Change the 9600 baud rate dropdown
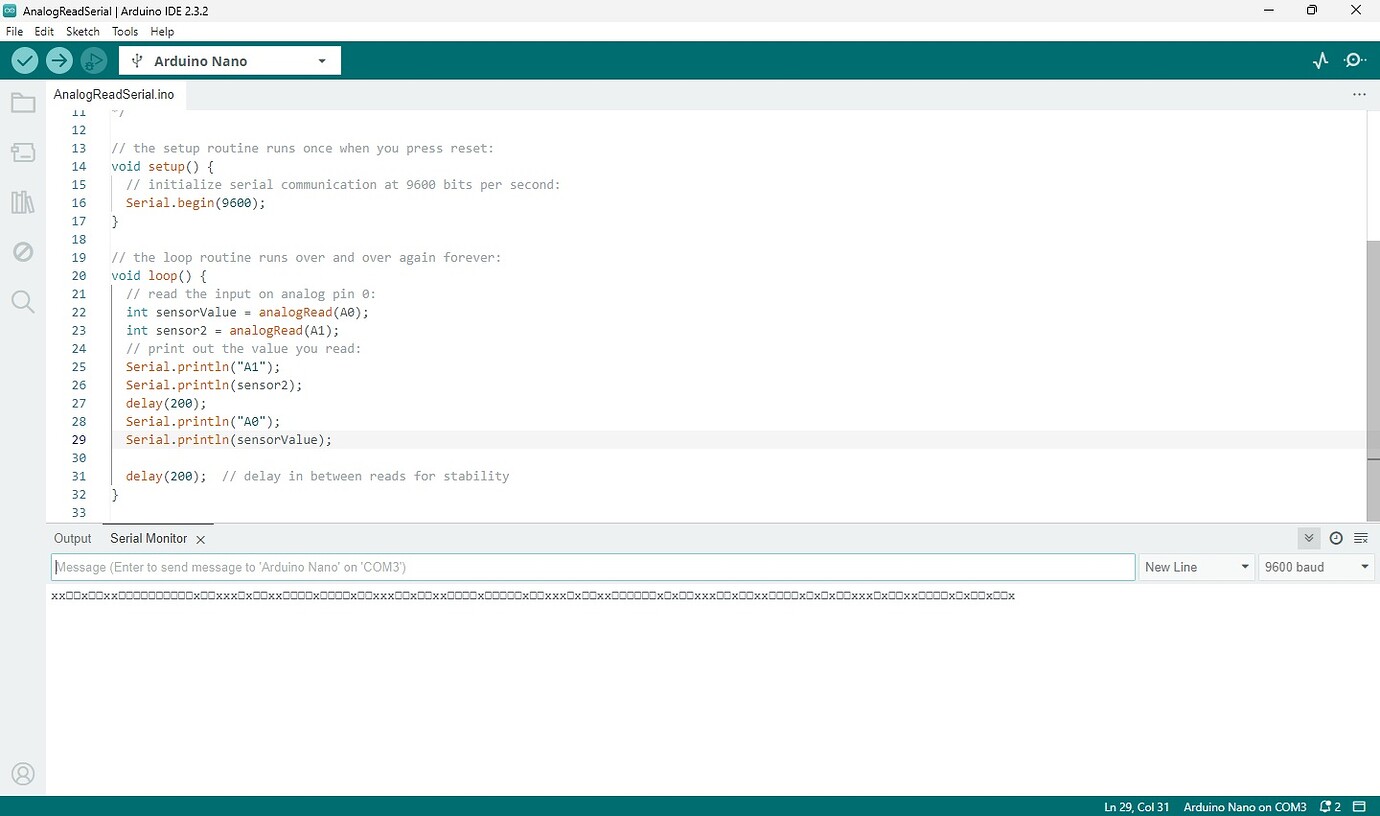The height and width of the screenshot is (816, 1380). tap(1317, 567)
